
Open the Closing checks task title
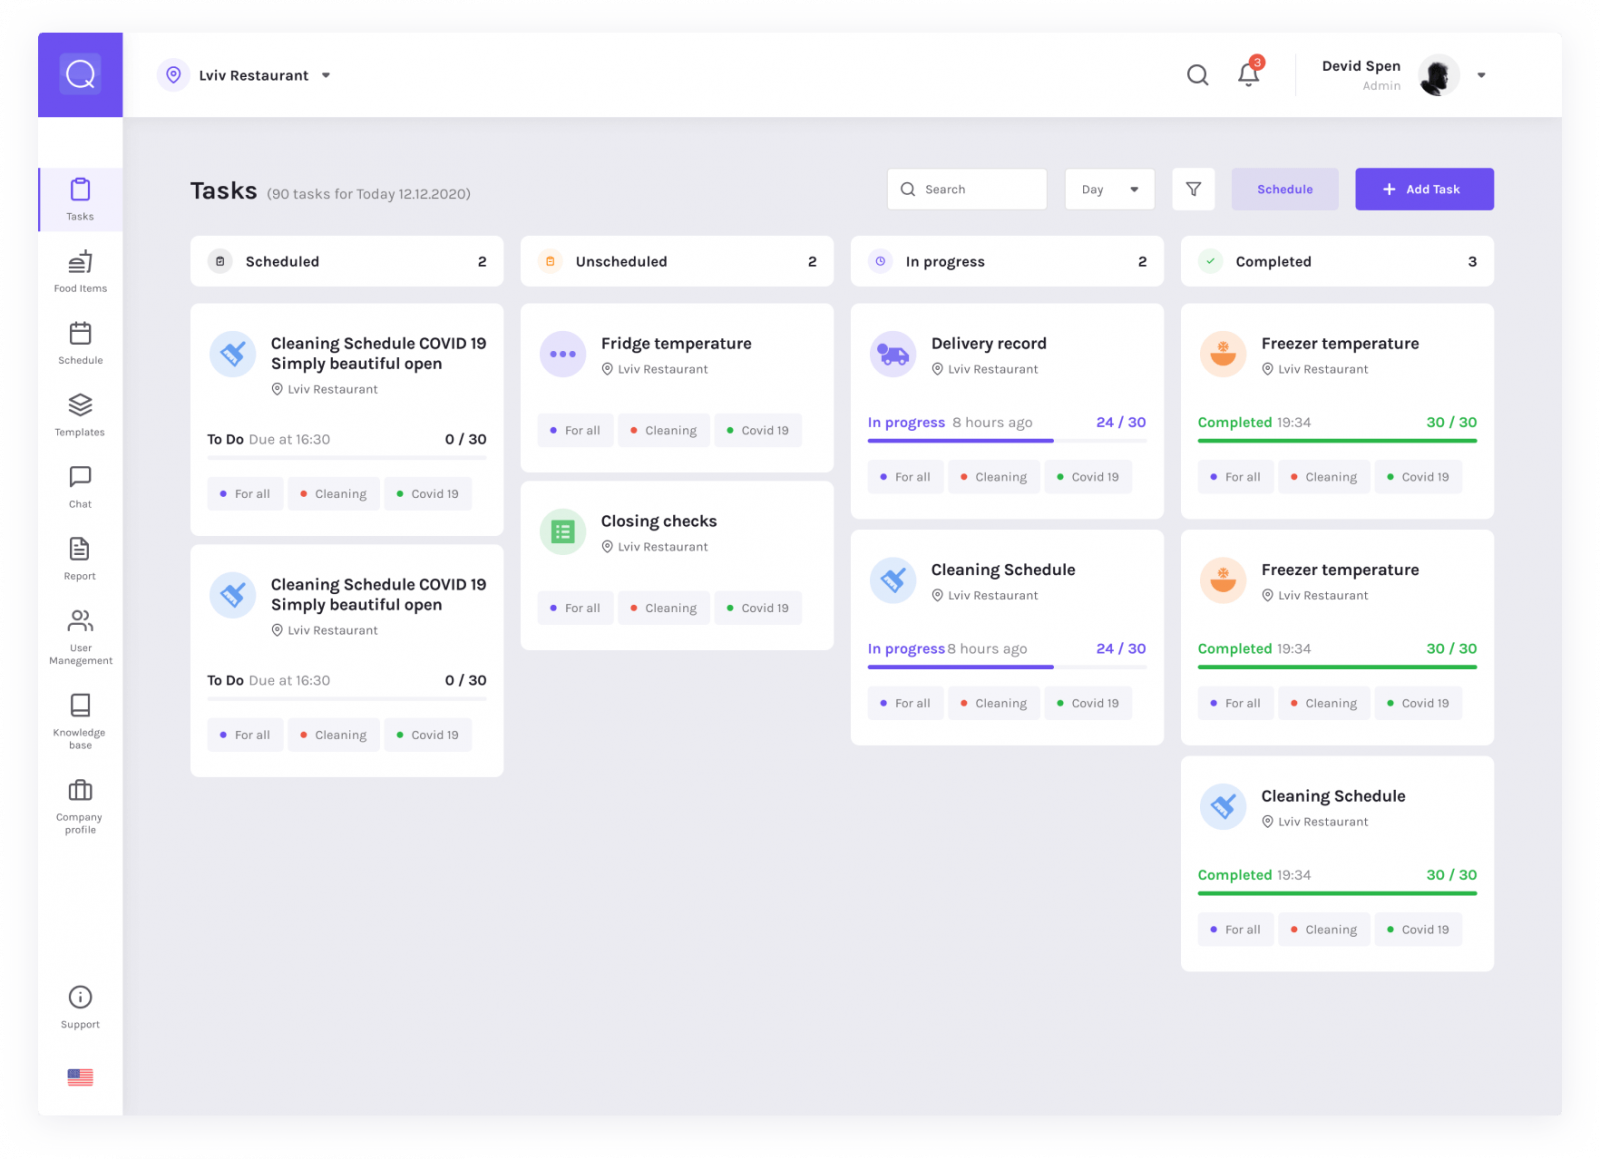[659, 521]
